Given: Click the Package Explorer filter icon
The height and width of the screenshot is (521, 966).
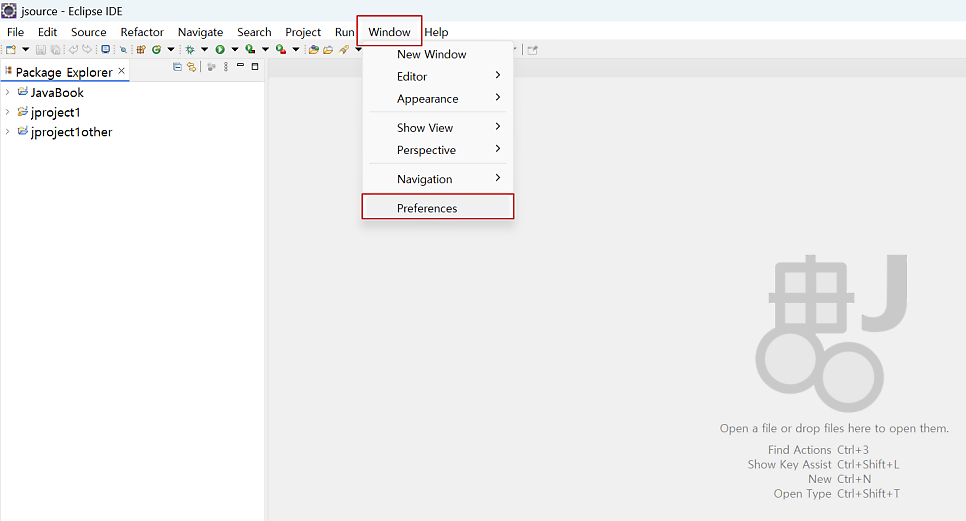Looking at the screenshot, I should 211,67.
